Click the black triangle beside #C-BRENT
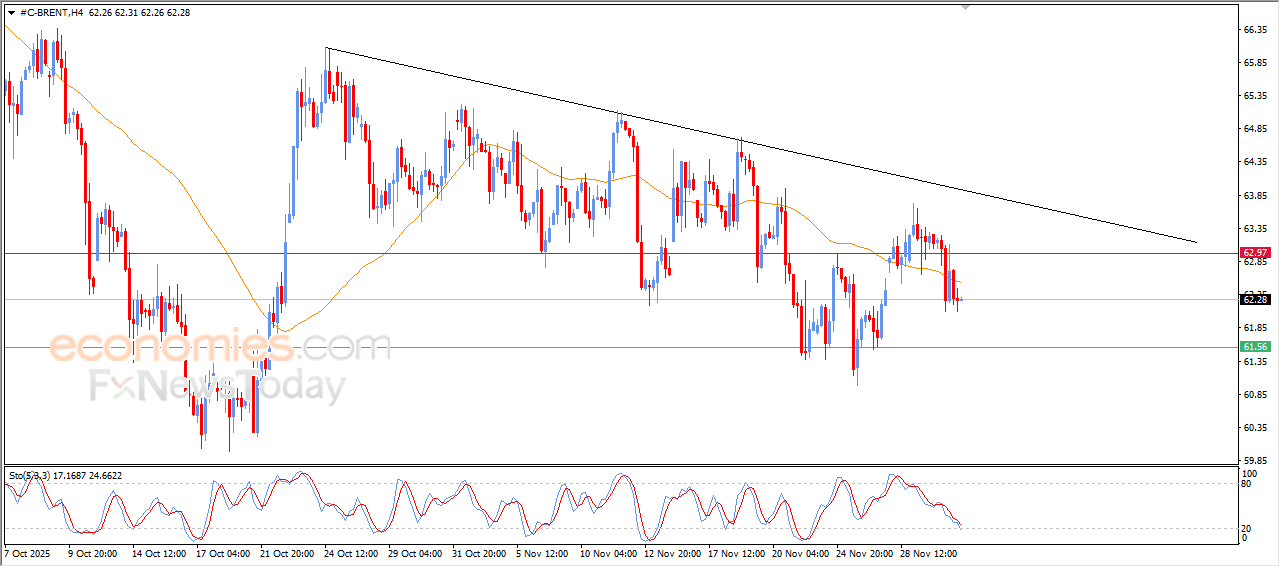The image size is (1280, 567). 11,12
